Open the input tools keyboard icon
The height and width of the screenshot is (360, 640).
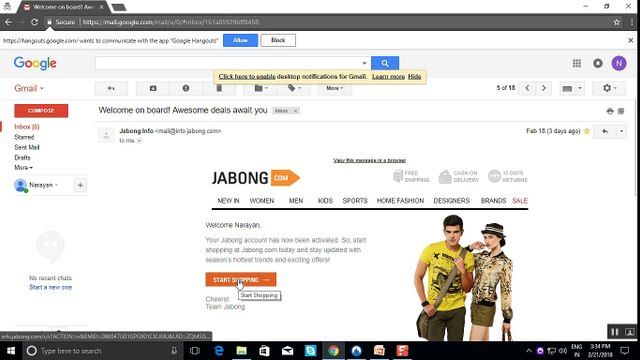567,88
